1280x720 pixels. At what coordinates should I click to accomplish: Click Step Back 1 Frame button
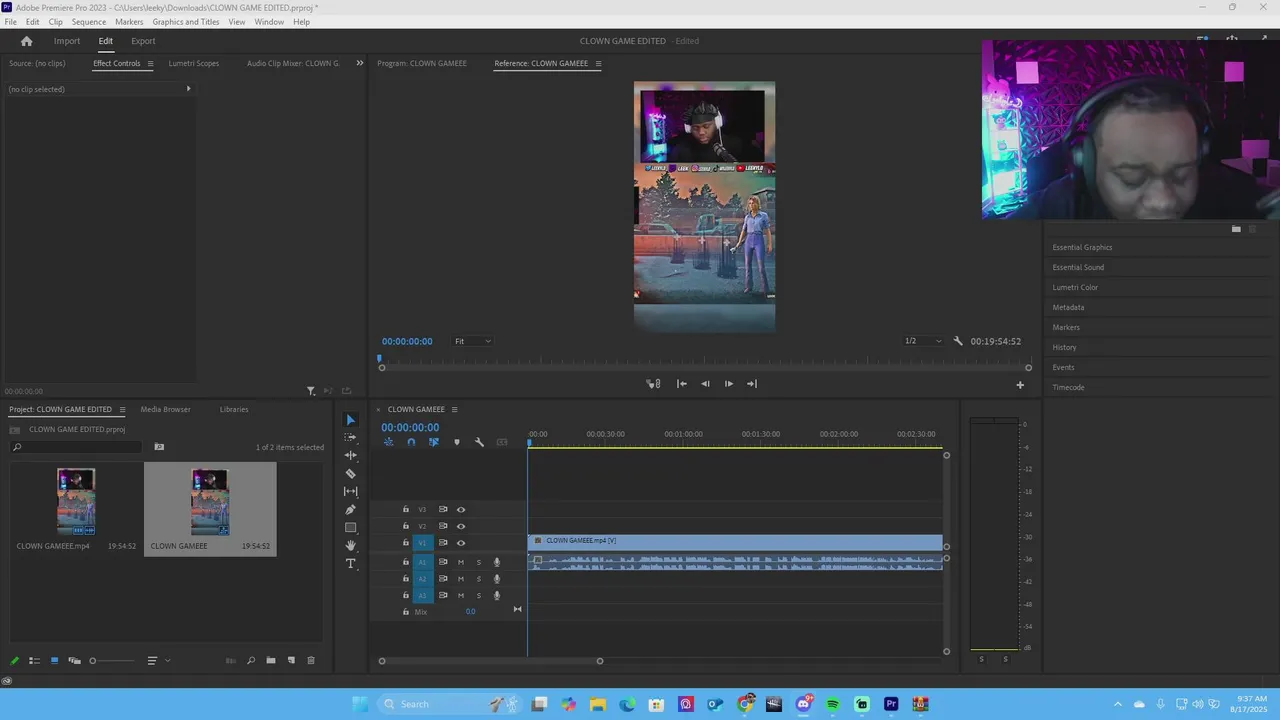(705, 384)
